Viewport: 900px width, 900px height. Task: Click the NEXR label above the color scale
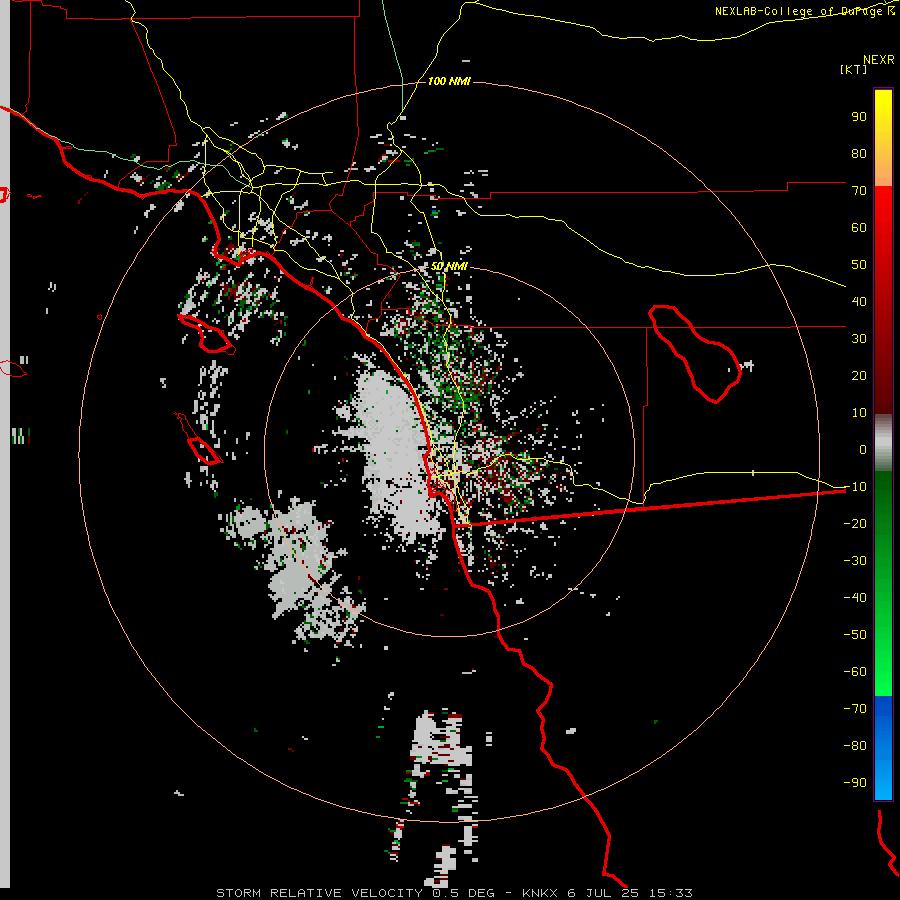point(878,60)
